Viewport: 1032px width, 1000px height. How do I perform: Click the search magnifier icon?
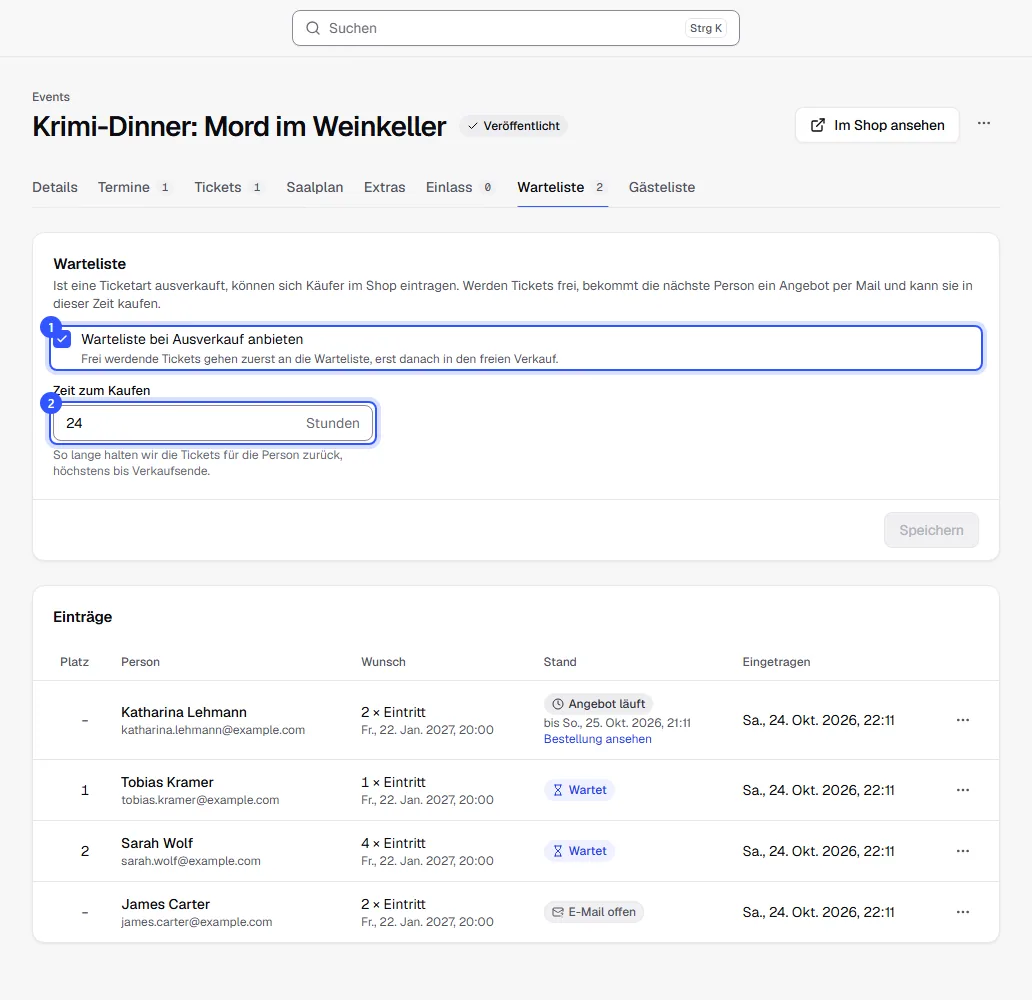(313, 28)
